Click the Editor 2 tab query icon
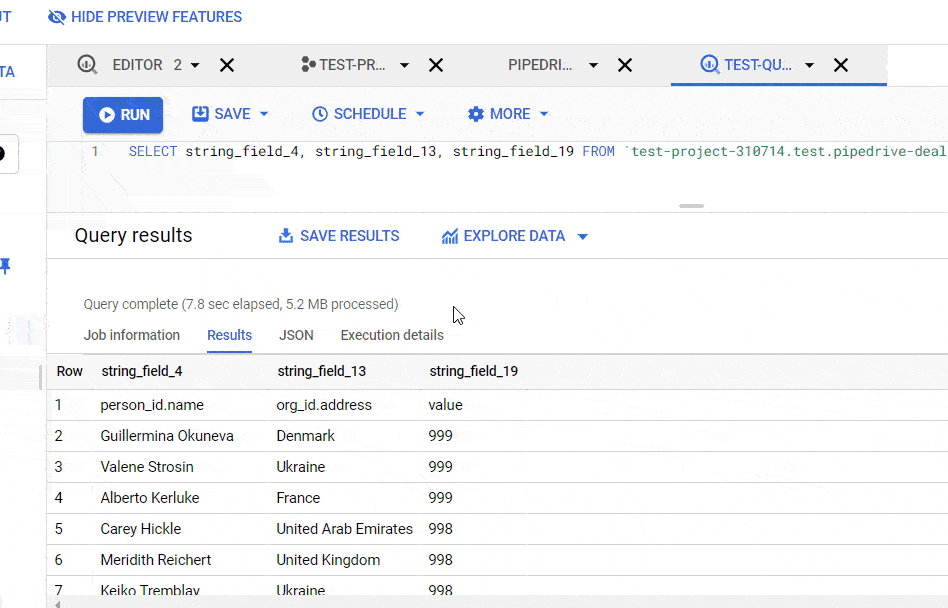The height and width of the screenshot is (608, 948). (87, 65)
